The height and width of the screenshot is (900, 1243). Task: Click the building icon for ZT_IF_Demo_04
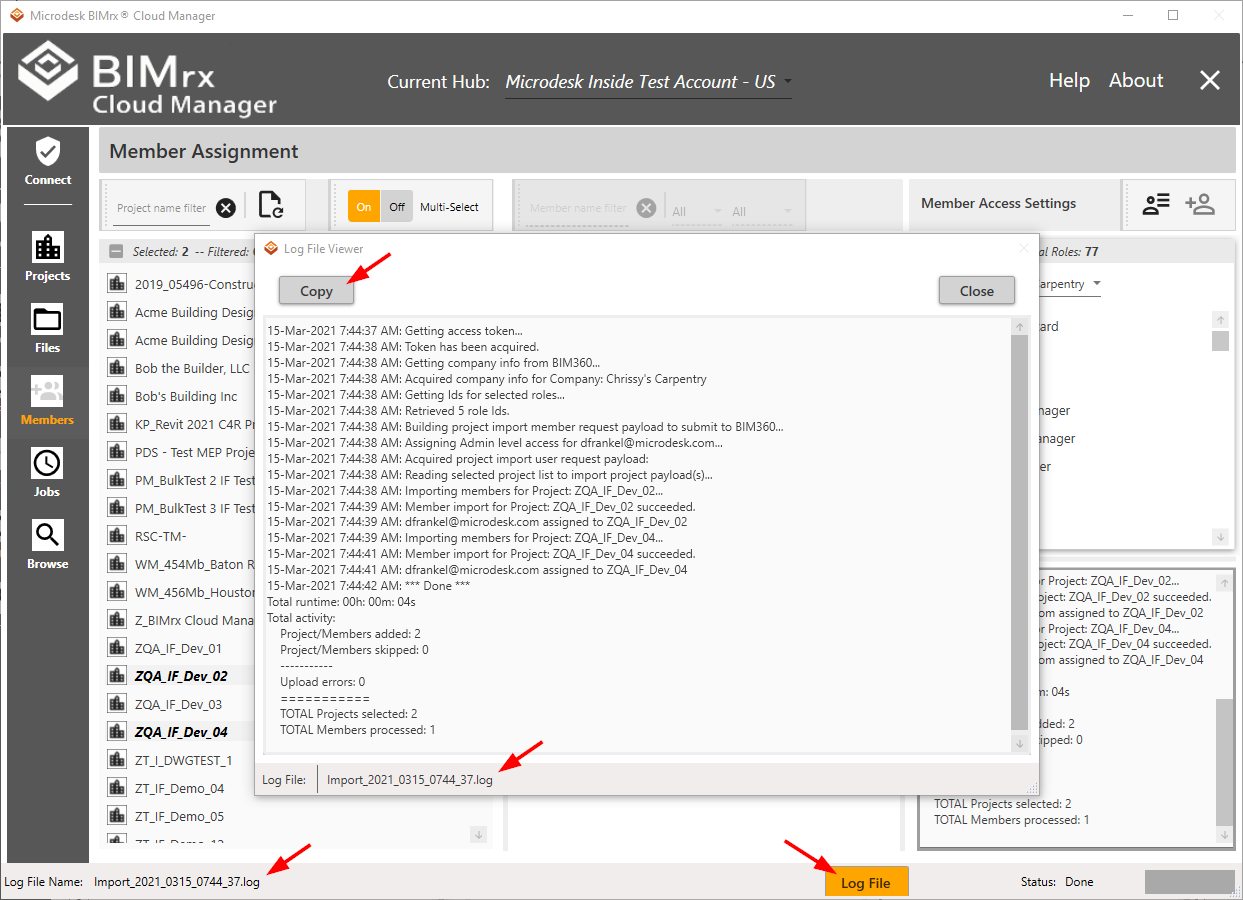[x=117, y=788]
